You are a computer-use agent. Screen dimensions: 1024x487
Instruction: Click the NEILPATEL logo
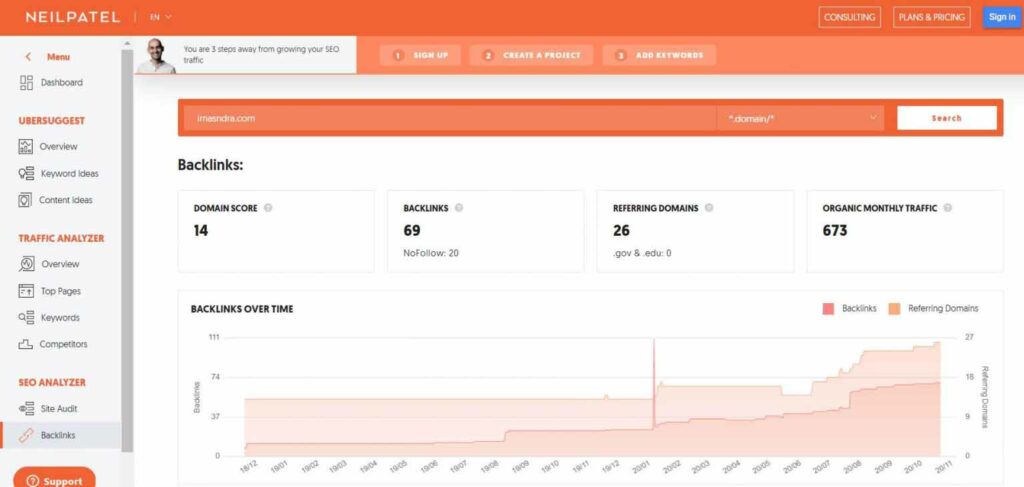pos(72,17)
